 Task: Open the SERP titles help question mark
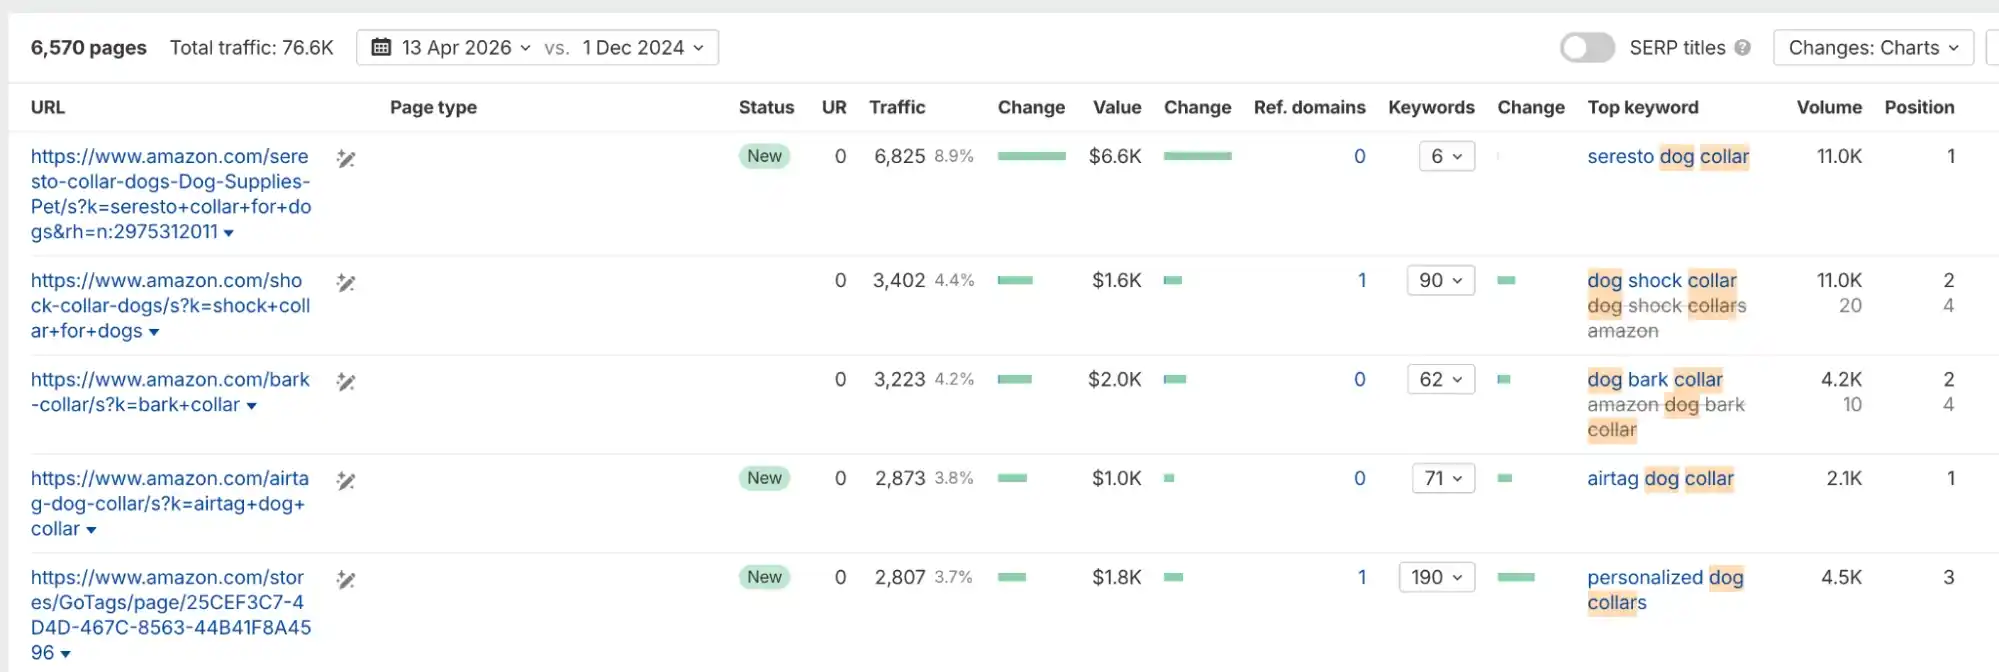[1743, 47]
